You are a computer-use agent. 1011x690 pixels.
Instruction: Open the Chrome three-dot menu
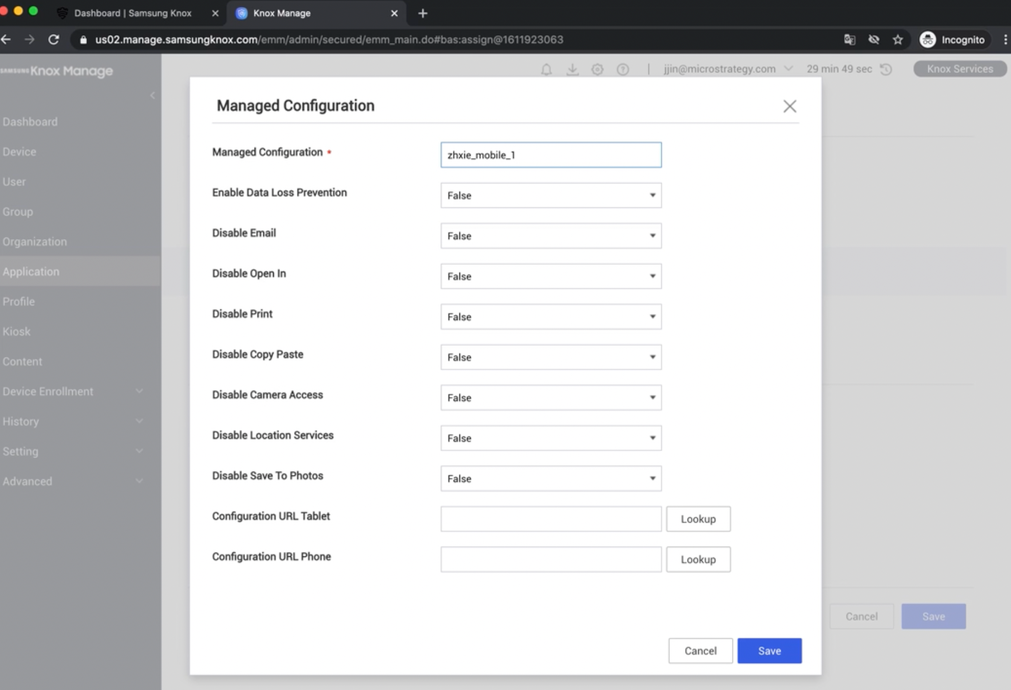click(1003, 39)
